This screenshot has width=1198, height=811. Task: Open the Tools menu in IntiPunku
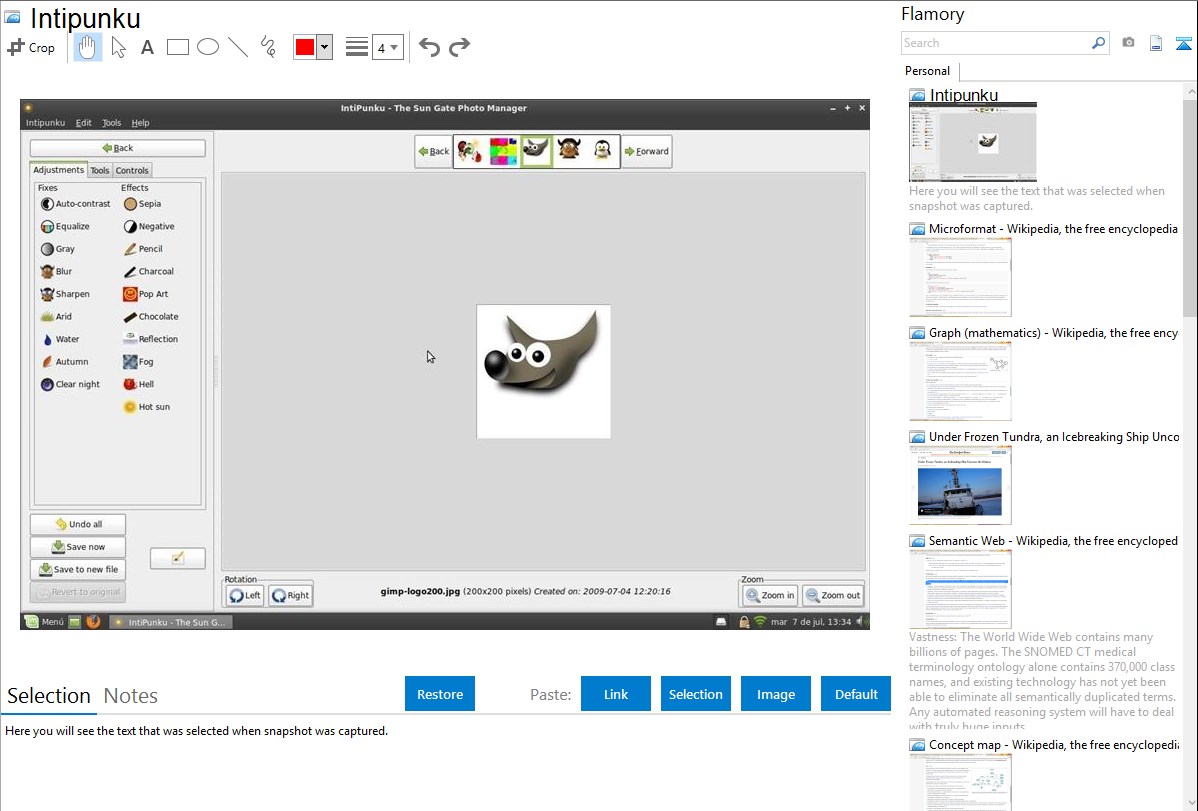[x=112, y=123]
